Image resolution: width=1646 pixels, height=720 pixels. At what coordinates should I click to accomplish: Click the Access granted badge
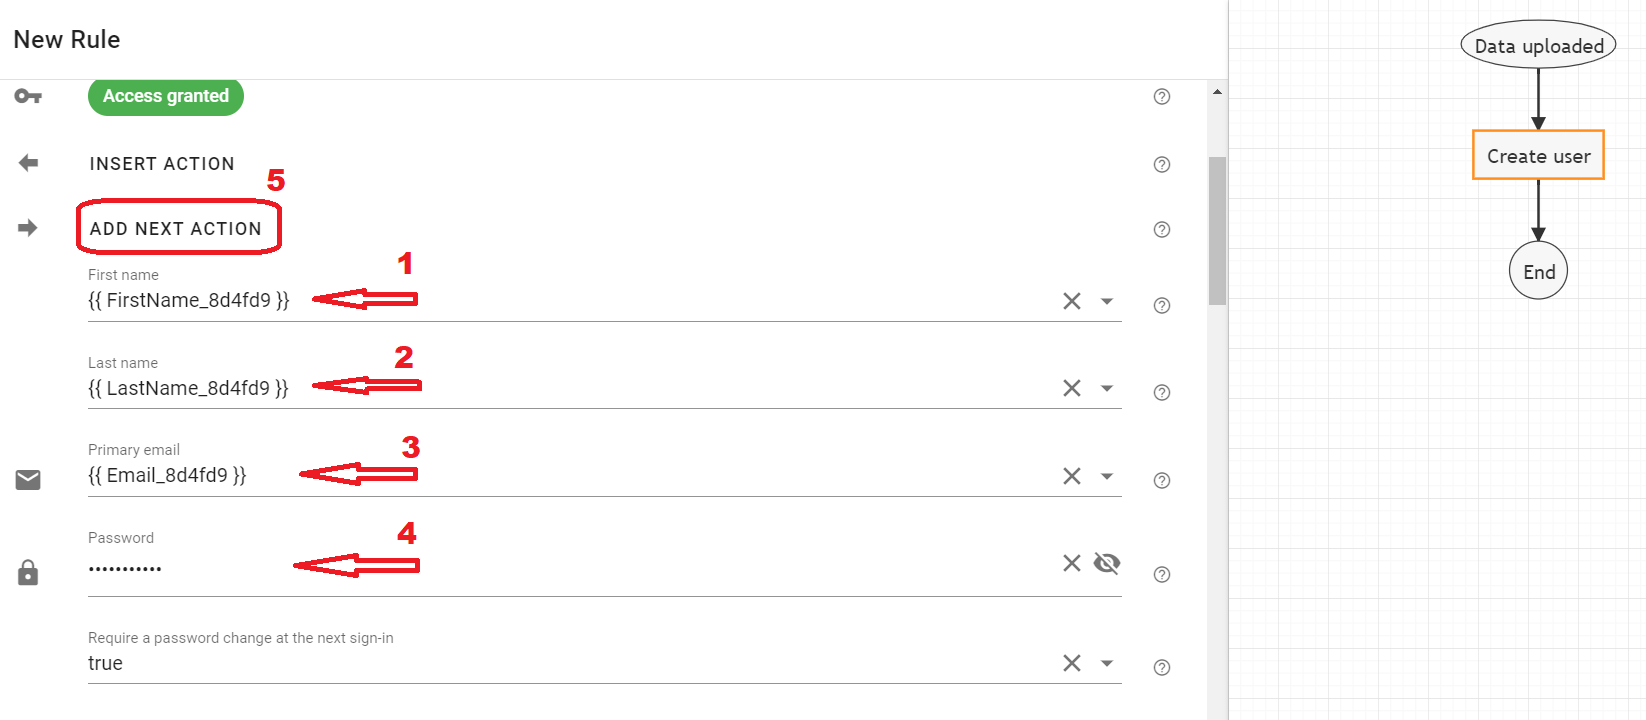click(165, 96)
